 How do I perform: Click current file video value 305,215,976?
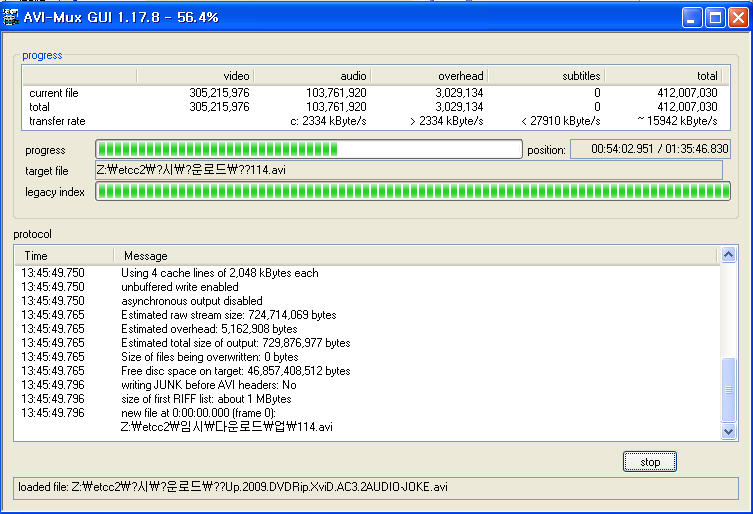pyautogui.click(x=219, y=93)
